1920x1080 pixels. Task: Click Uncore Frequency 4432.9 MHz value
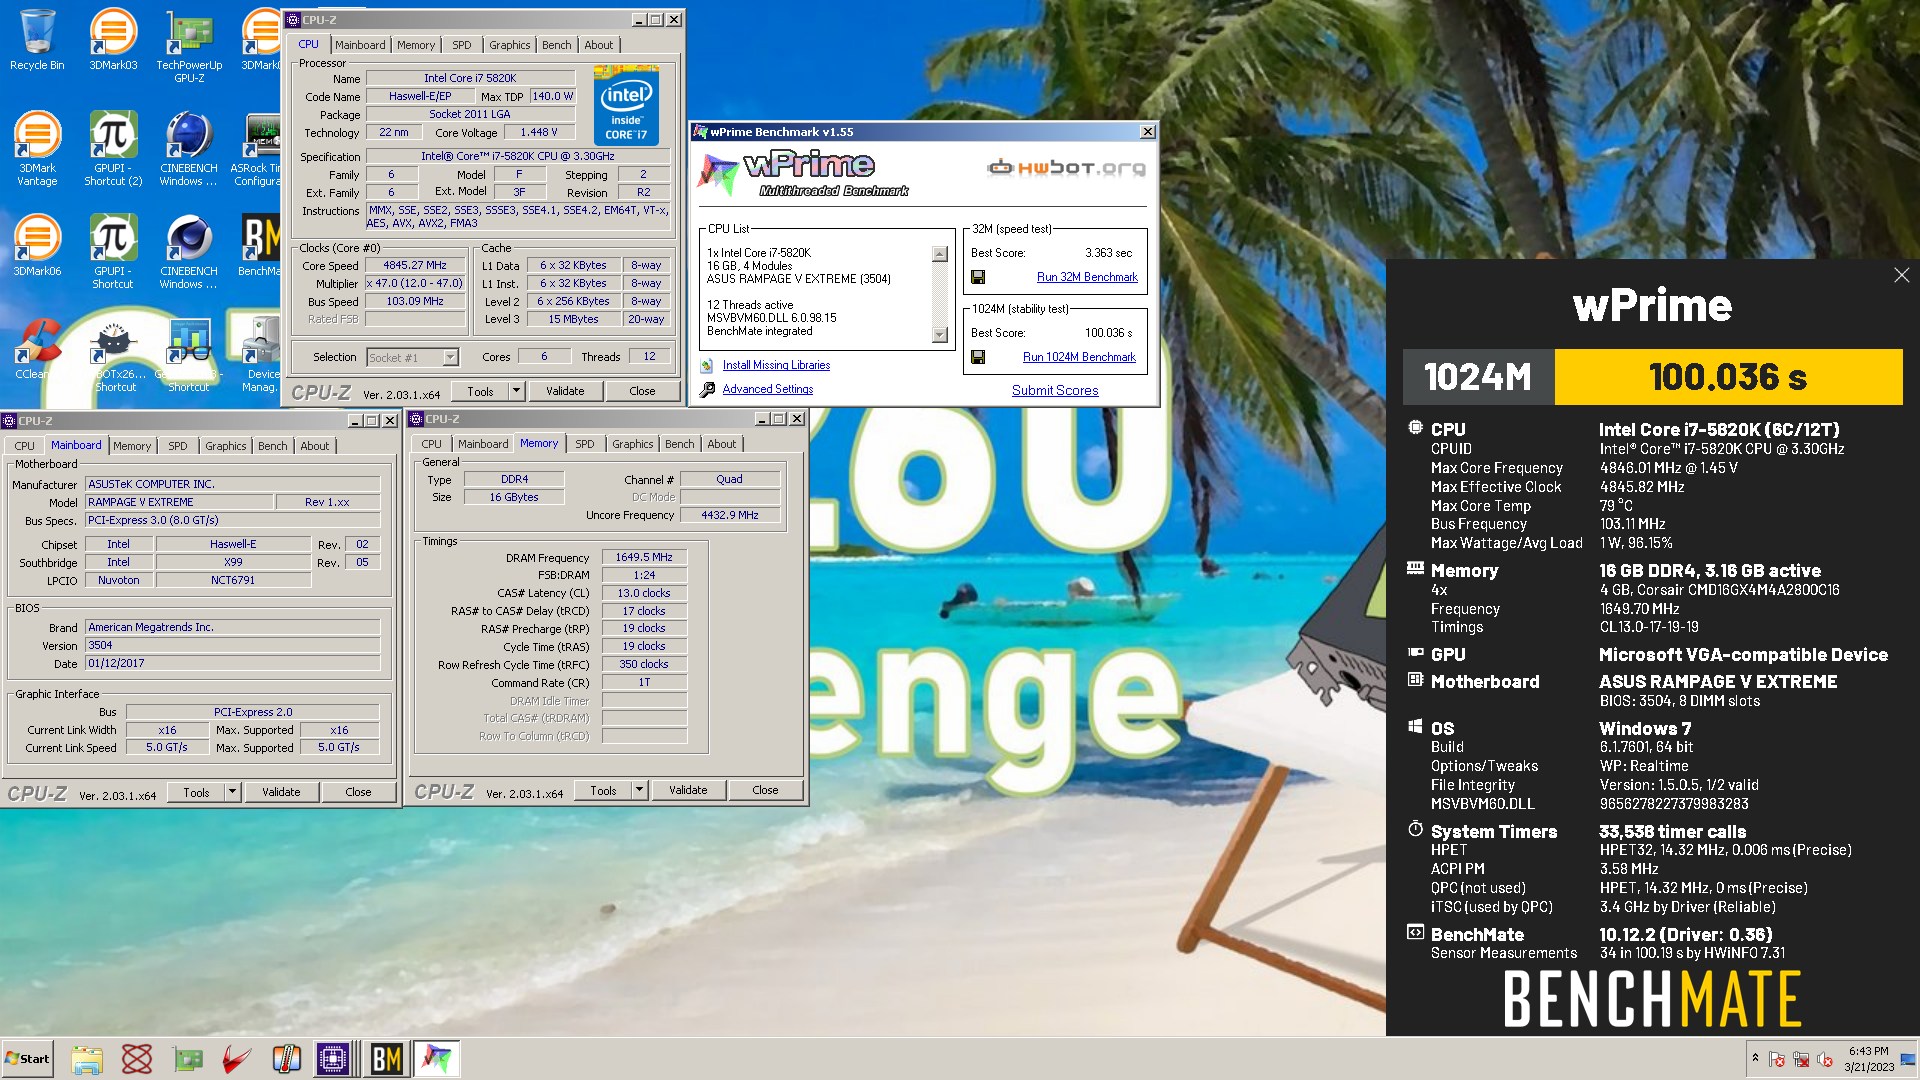pyautogui.click(x=730, y=515)
